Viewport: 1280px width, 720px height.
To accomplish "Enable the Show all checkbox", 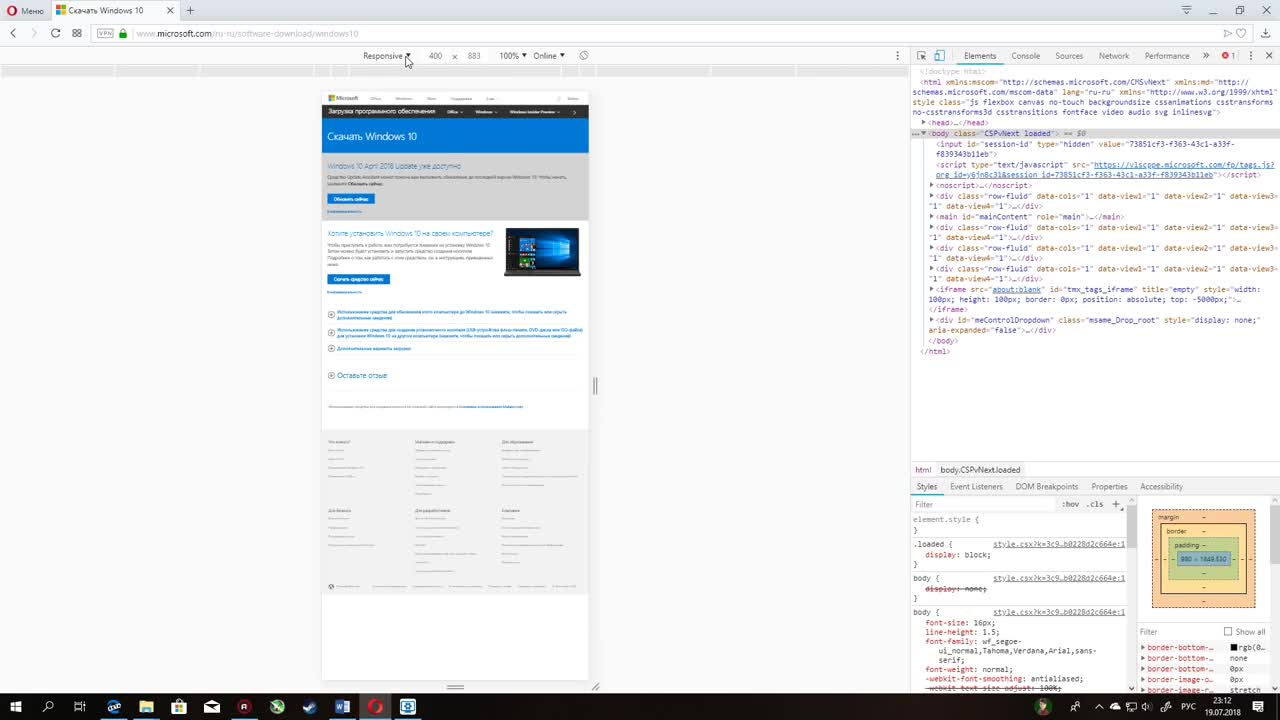I will 1228,631.
